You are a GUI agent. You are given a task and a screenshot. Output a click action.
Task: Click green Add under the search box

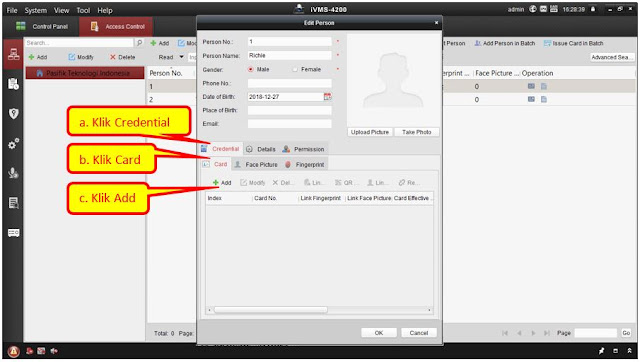38,57
